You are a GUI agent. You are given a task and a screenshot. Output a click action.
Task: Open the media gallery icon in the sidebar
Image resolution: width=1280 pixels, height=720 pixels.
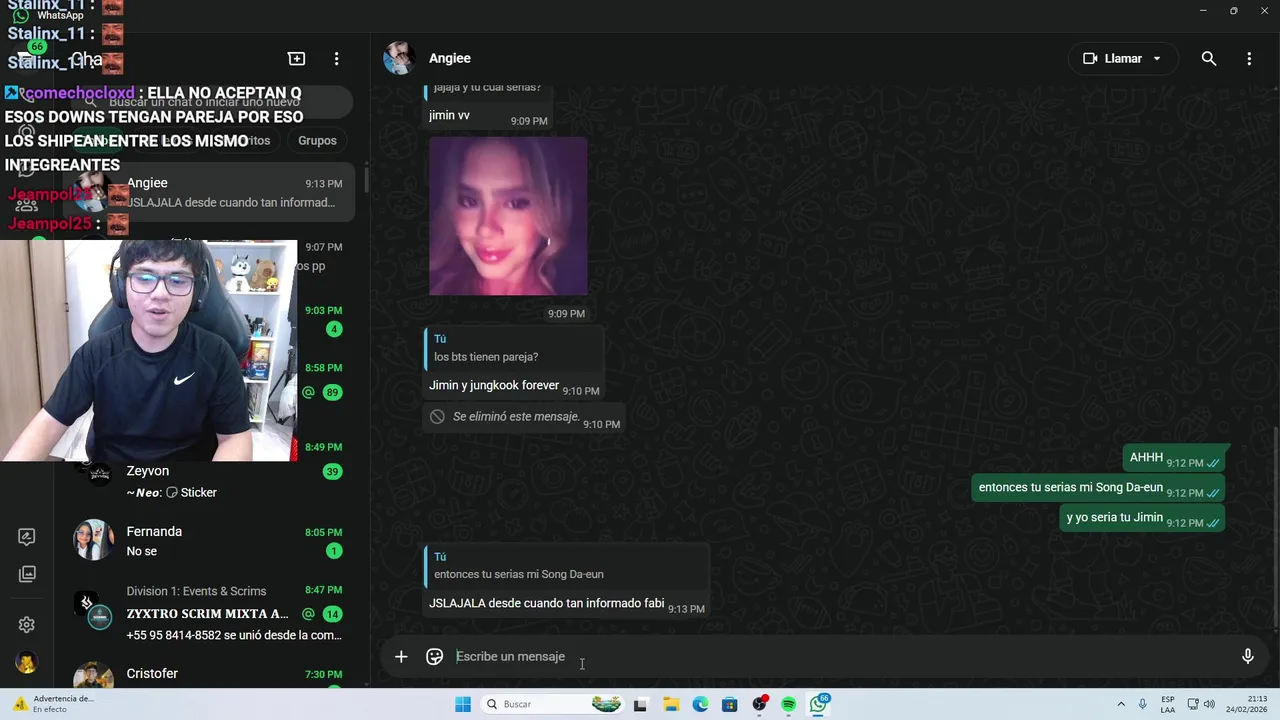27,574
